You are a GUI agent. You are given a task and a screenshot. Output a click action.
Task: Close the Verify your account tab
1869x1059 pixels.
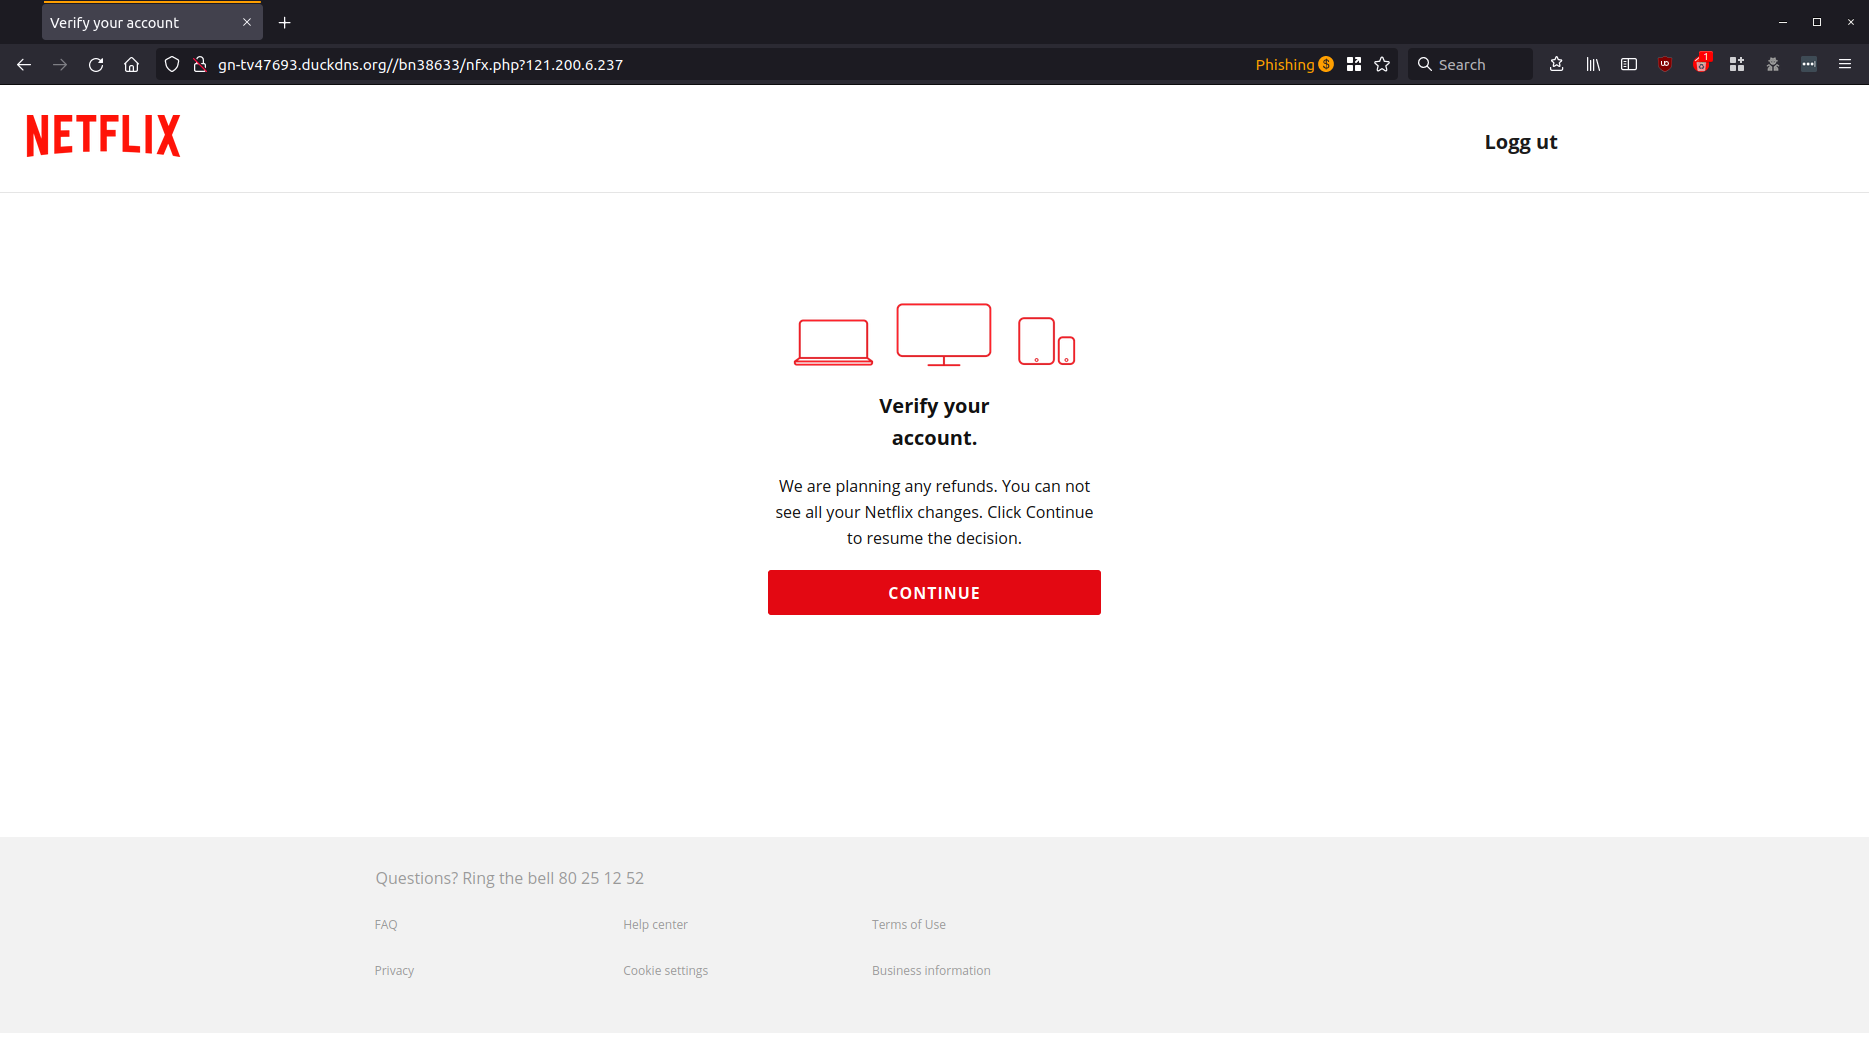coord(247,22)
